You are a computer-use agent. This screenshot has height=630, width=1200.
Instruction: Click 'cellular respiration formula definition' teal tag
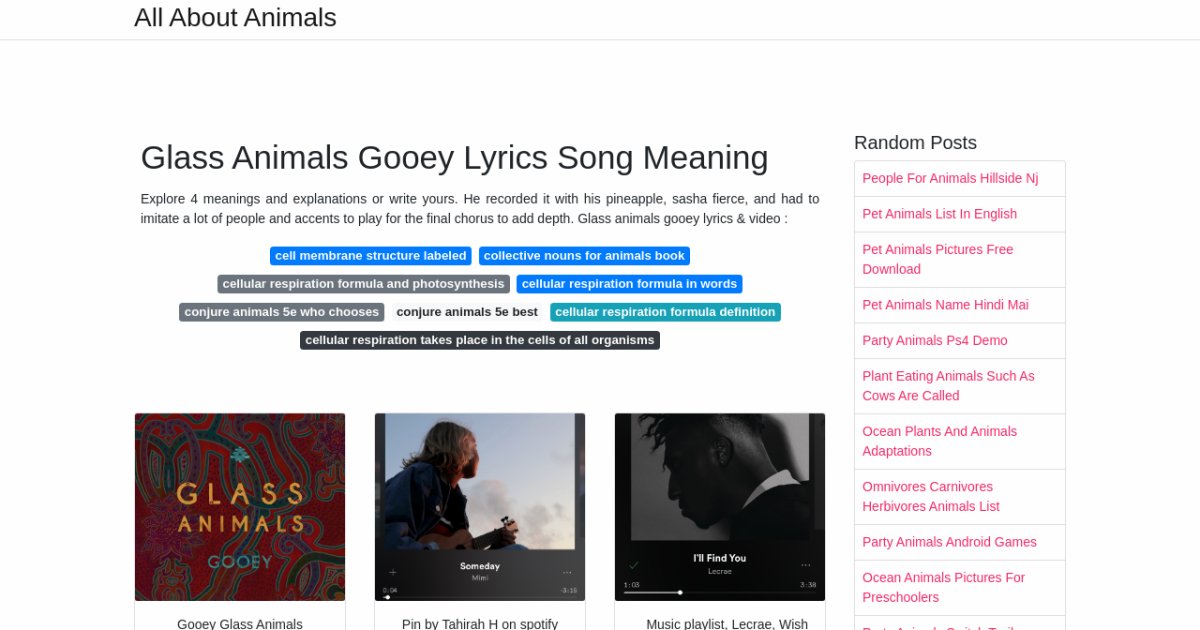pyautogui.click(x=665, y=312)
